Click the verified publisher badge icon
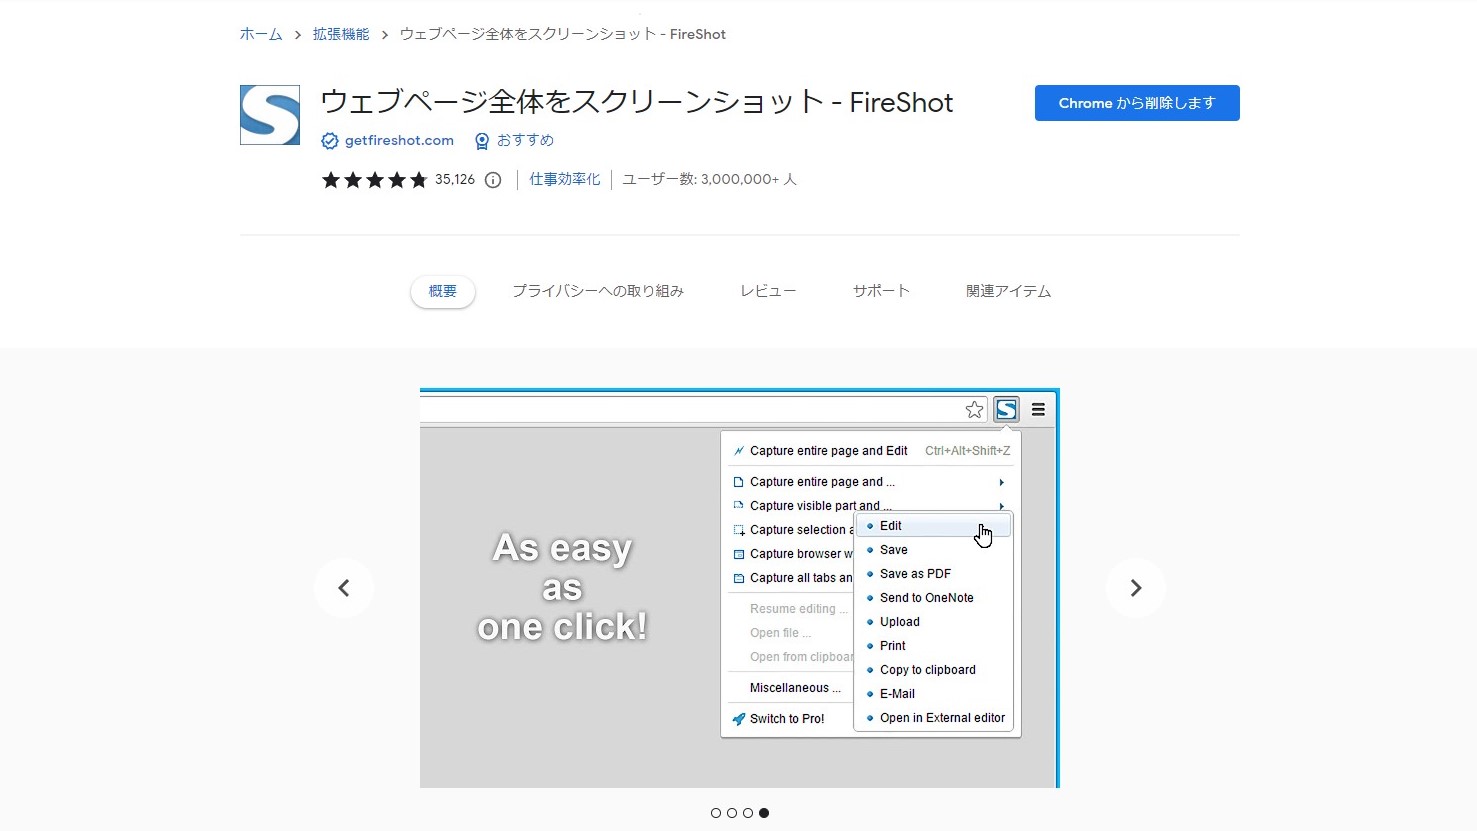The height and width of the screenshot is (831, 1477). (330, 141)
